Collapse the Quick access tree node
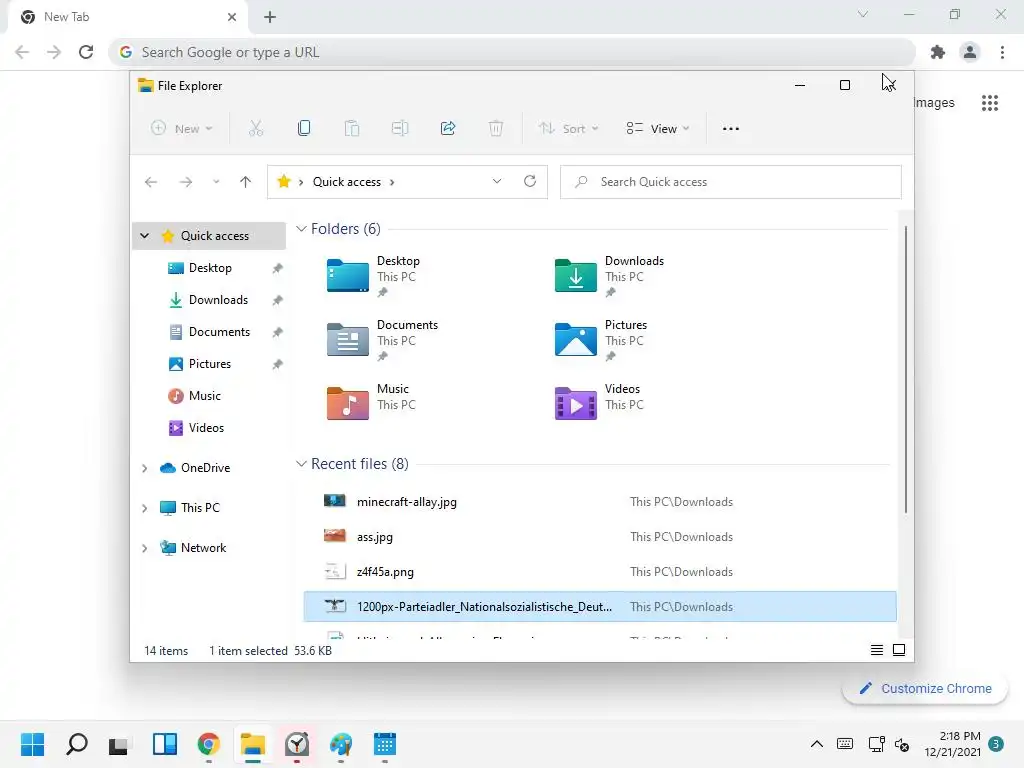 144,236
